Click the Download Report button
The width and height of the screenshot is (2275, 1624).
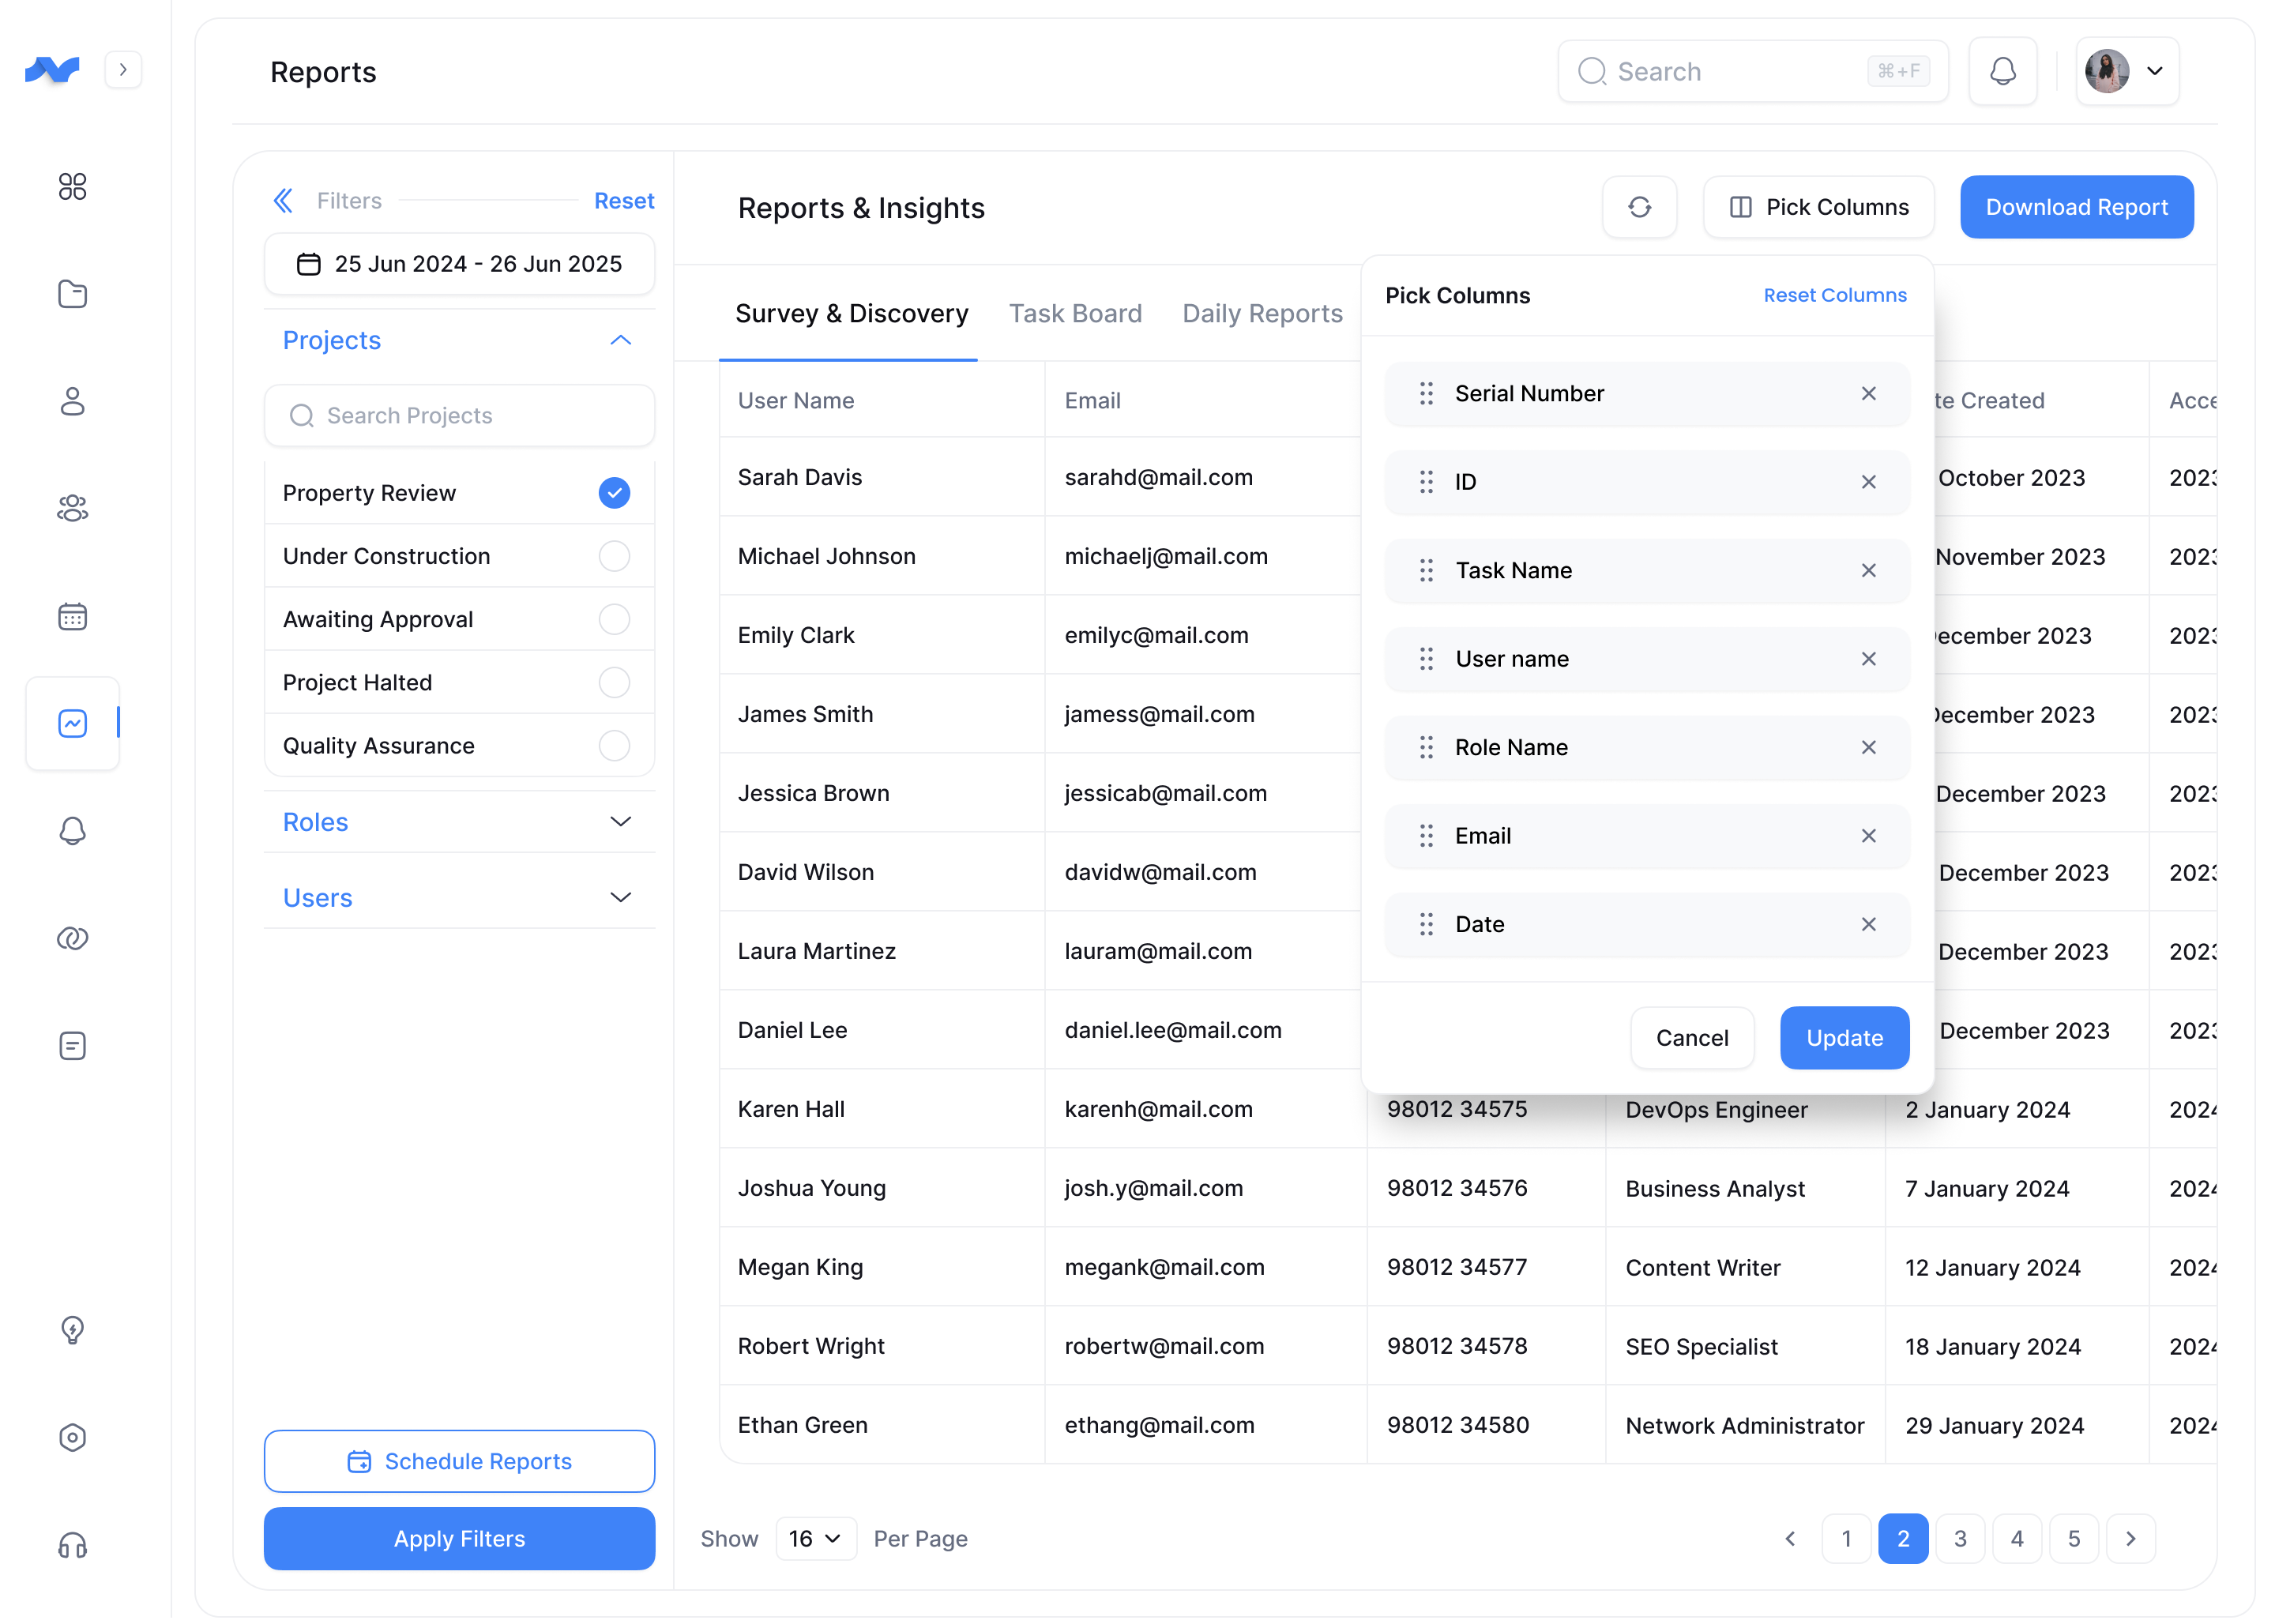[2075, 207]
